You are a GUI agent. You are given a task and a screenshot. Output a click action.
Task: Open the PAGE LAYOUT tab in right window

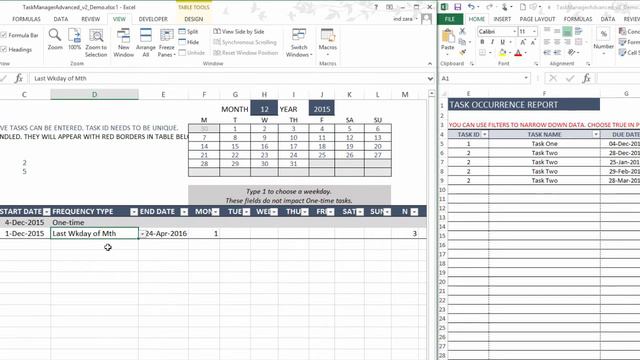(x=537, y=19)
